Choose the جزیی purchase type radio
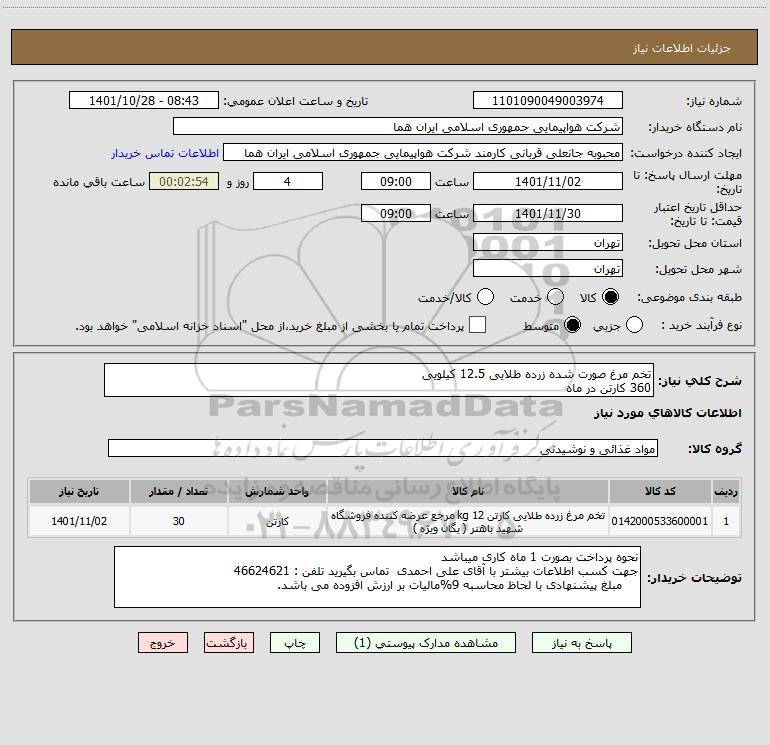The image size is (770, 745). tap(634, 325)
